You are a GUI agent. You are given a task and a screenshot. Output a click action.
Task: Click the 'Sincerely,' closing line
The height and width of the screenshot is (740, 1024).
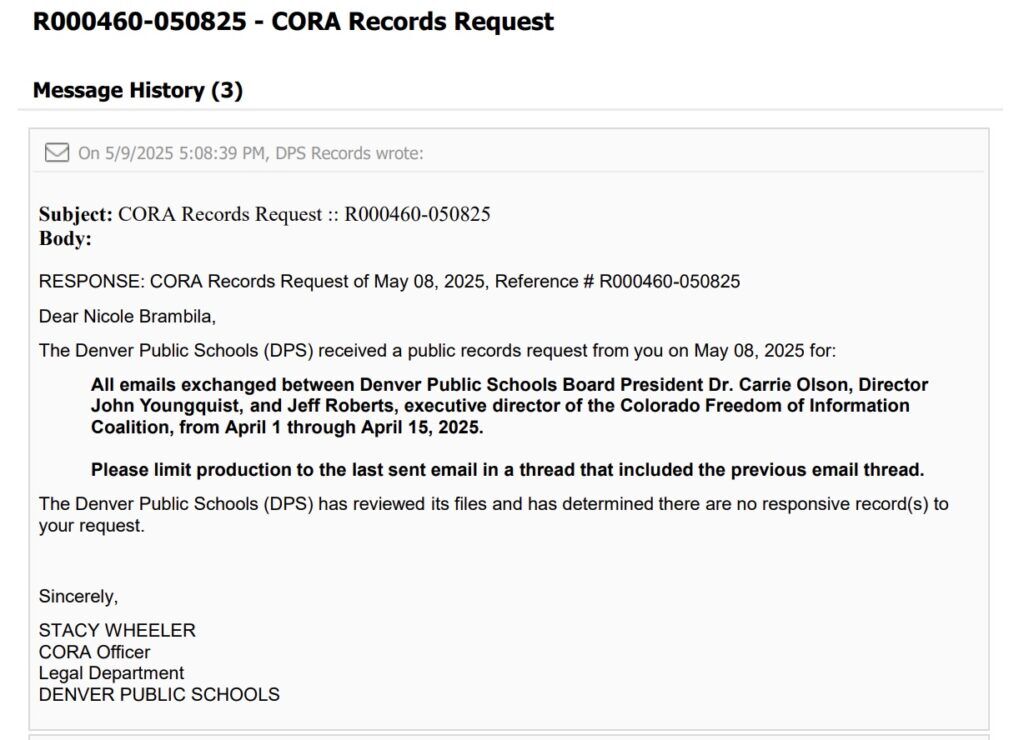click(78, 596)
